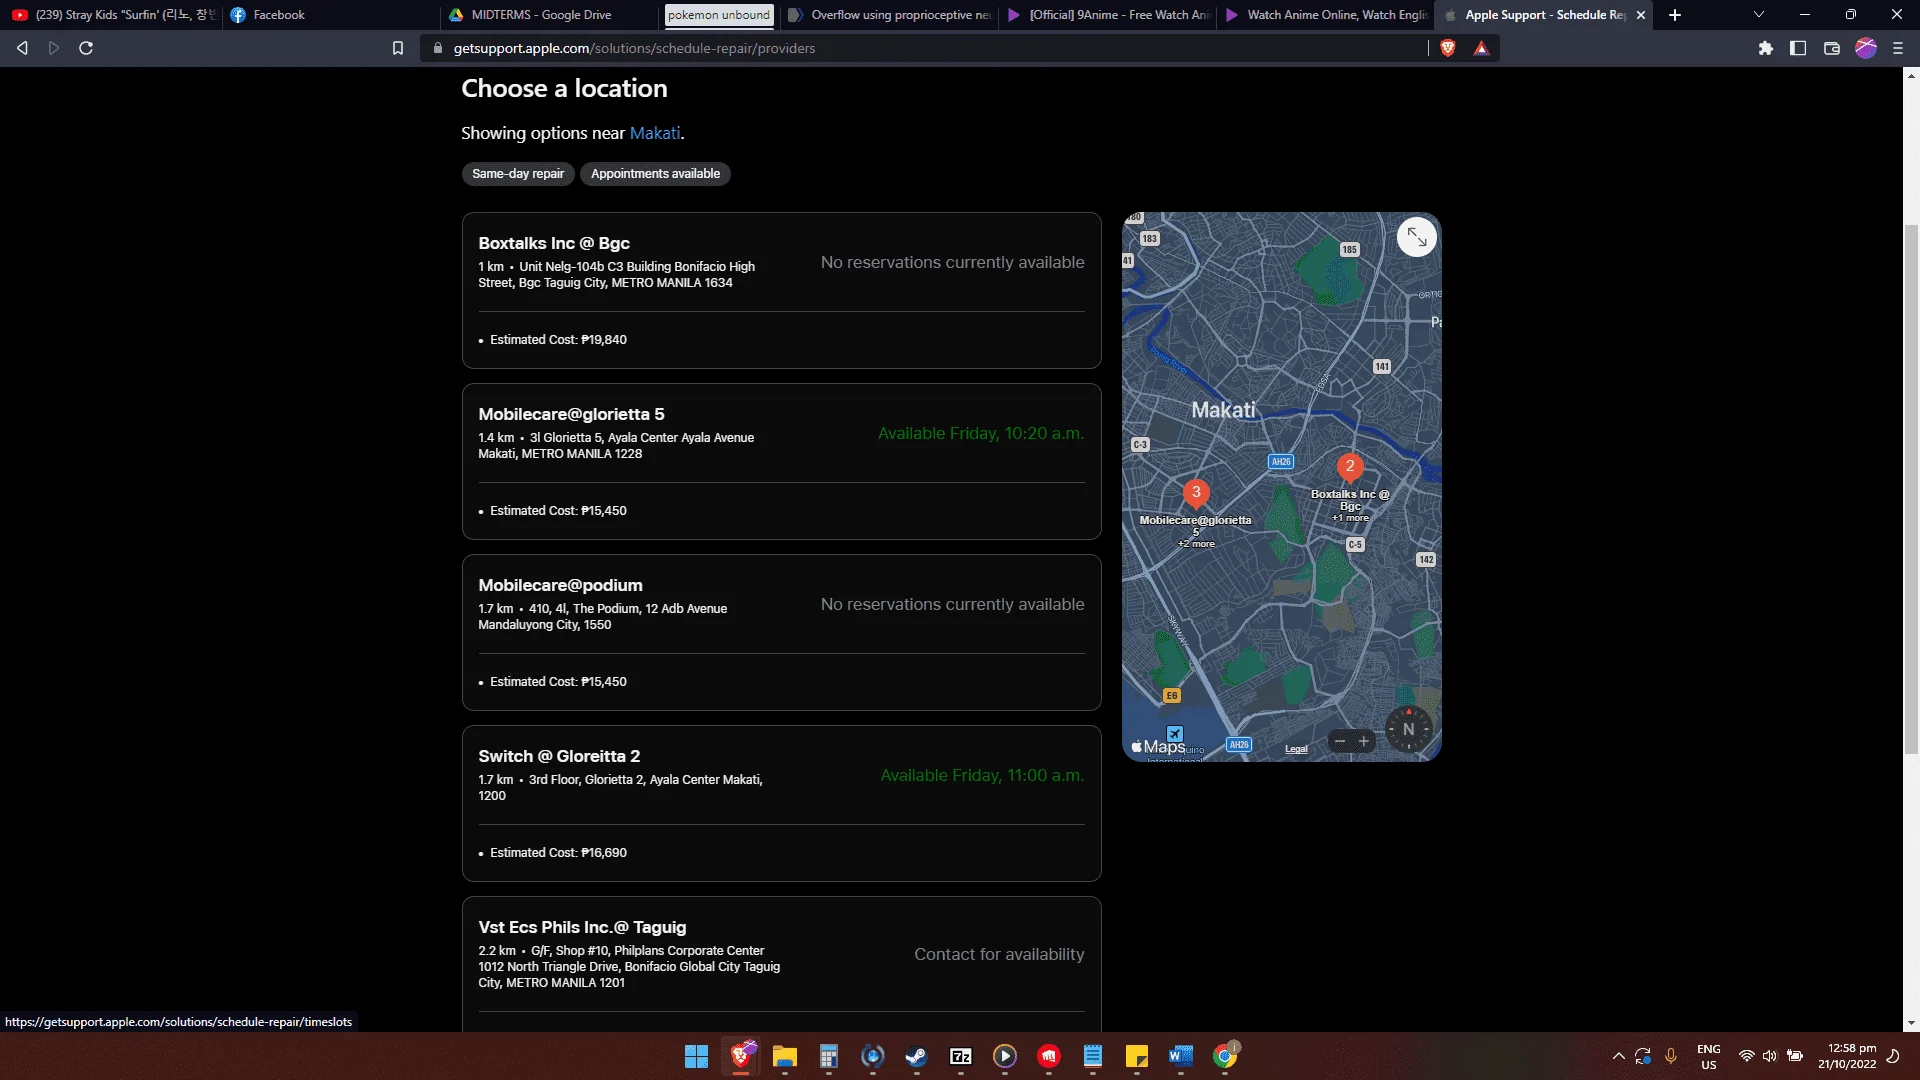Open the Brave Wallet icon
The height and width of the screenshot is (1080, 1920).
coord(1832,48)
